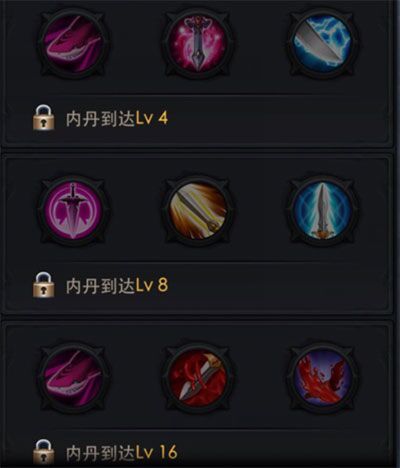Screen dimensions: 400x468
Task: Click the padlock beside 内丹到达Lv 4
Action: [44, 117]
